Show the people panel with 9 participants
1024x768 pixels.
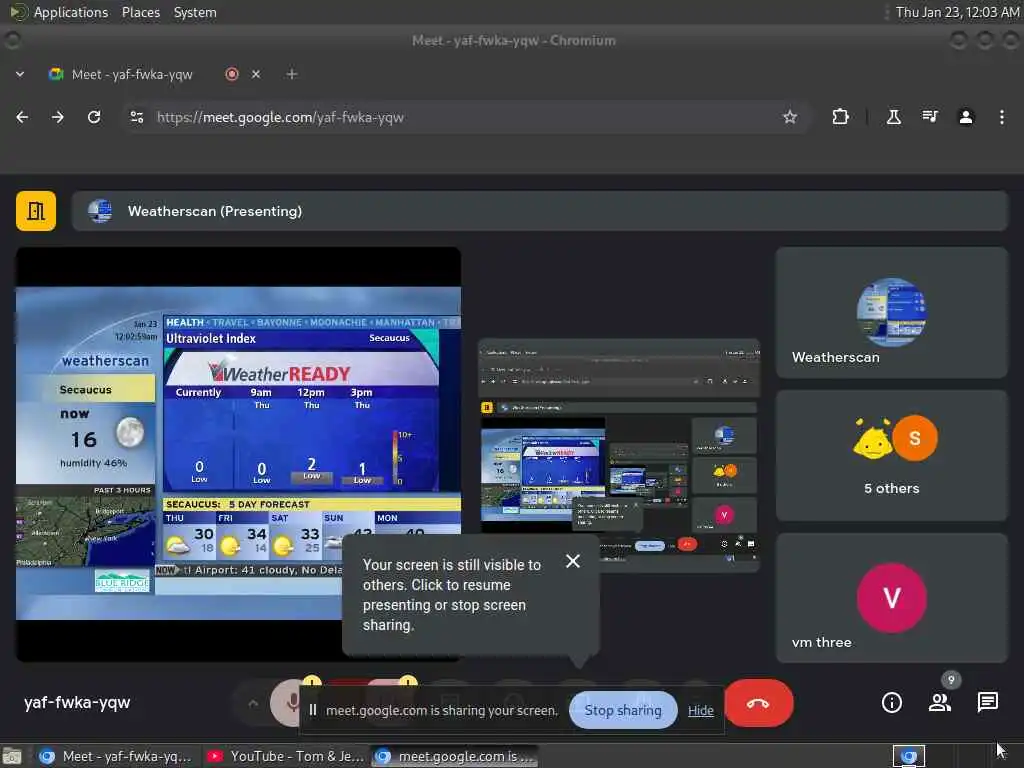pyautogui.click(x=940, y=702)
